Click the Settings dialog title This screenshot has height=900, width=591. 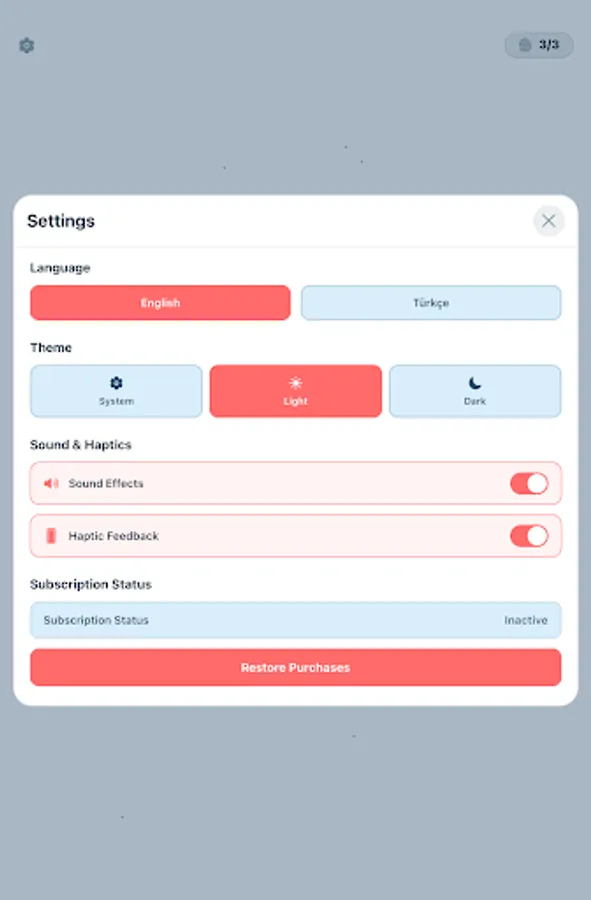(x=62, y=221)
